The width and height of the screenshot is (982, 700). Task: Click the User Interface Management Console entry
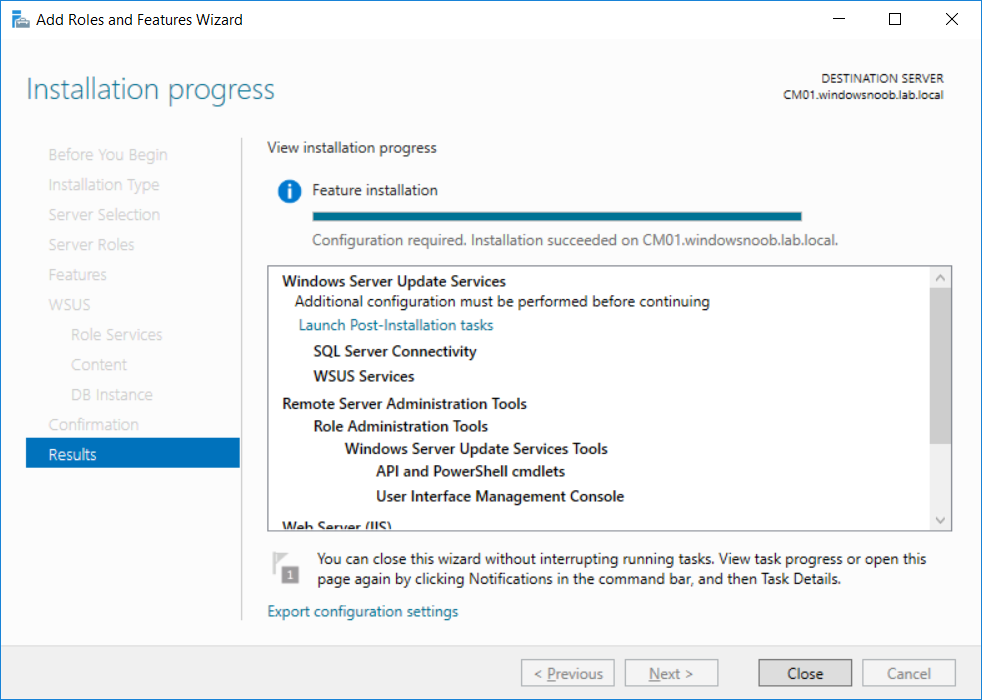point(500,497)
